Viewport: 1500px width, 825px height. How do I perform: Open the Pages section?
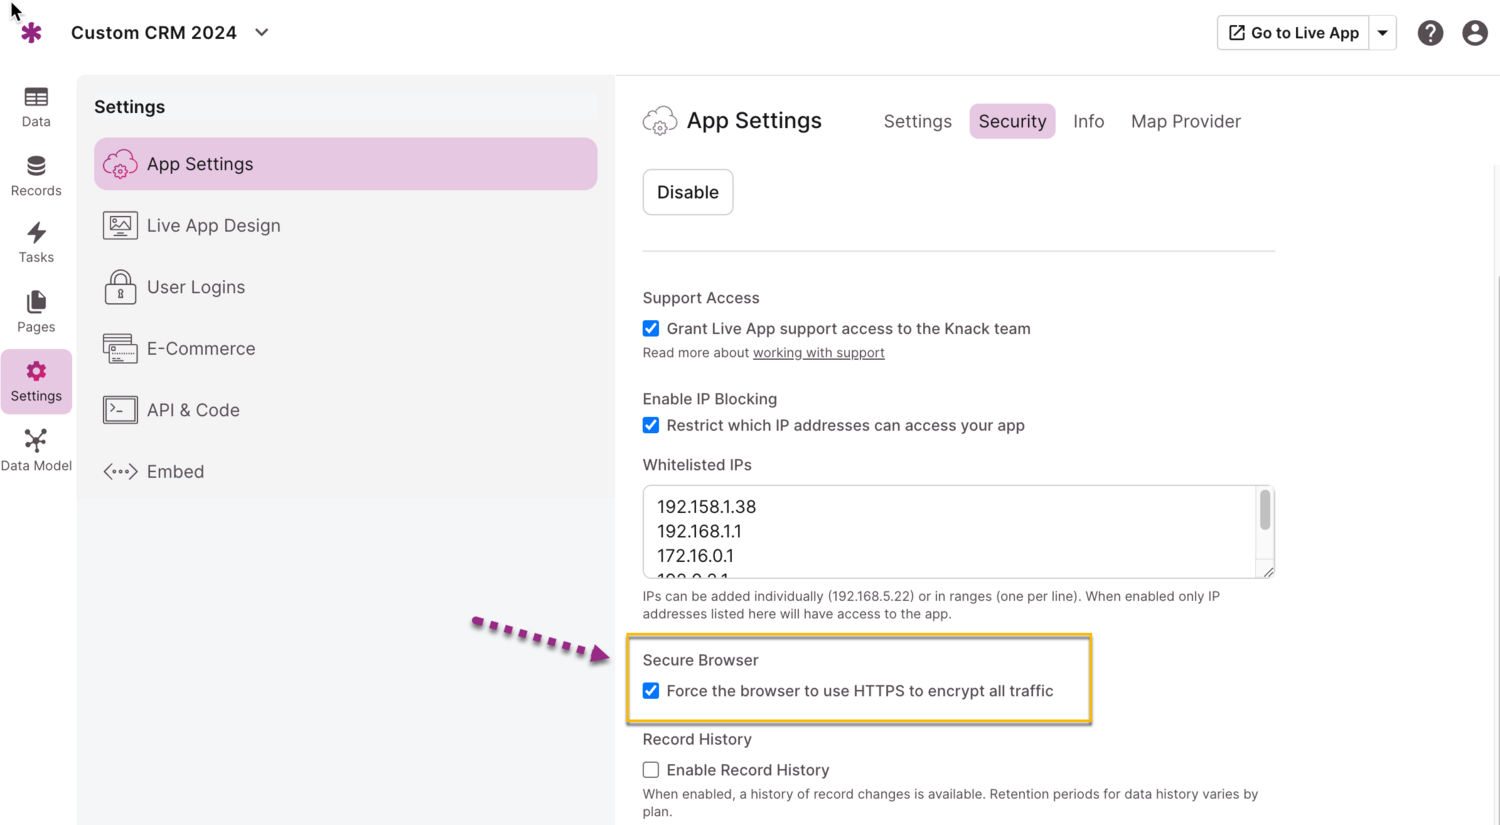[36, 312]
